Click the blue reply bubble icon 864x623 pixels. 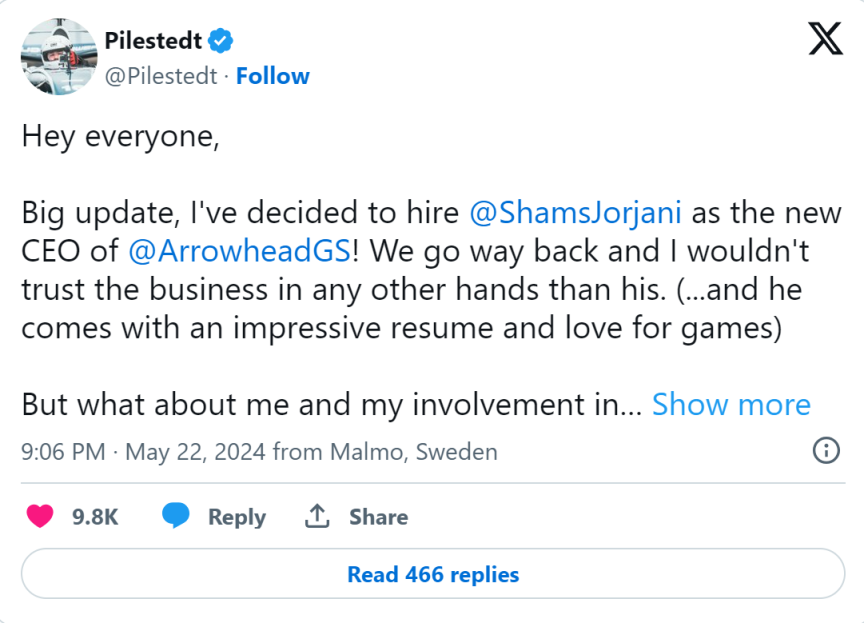tap(176, 516)
